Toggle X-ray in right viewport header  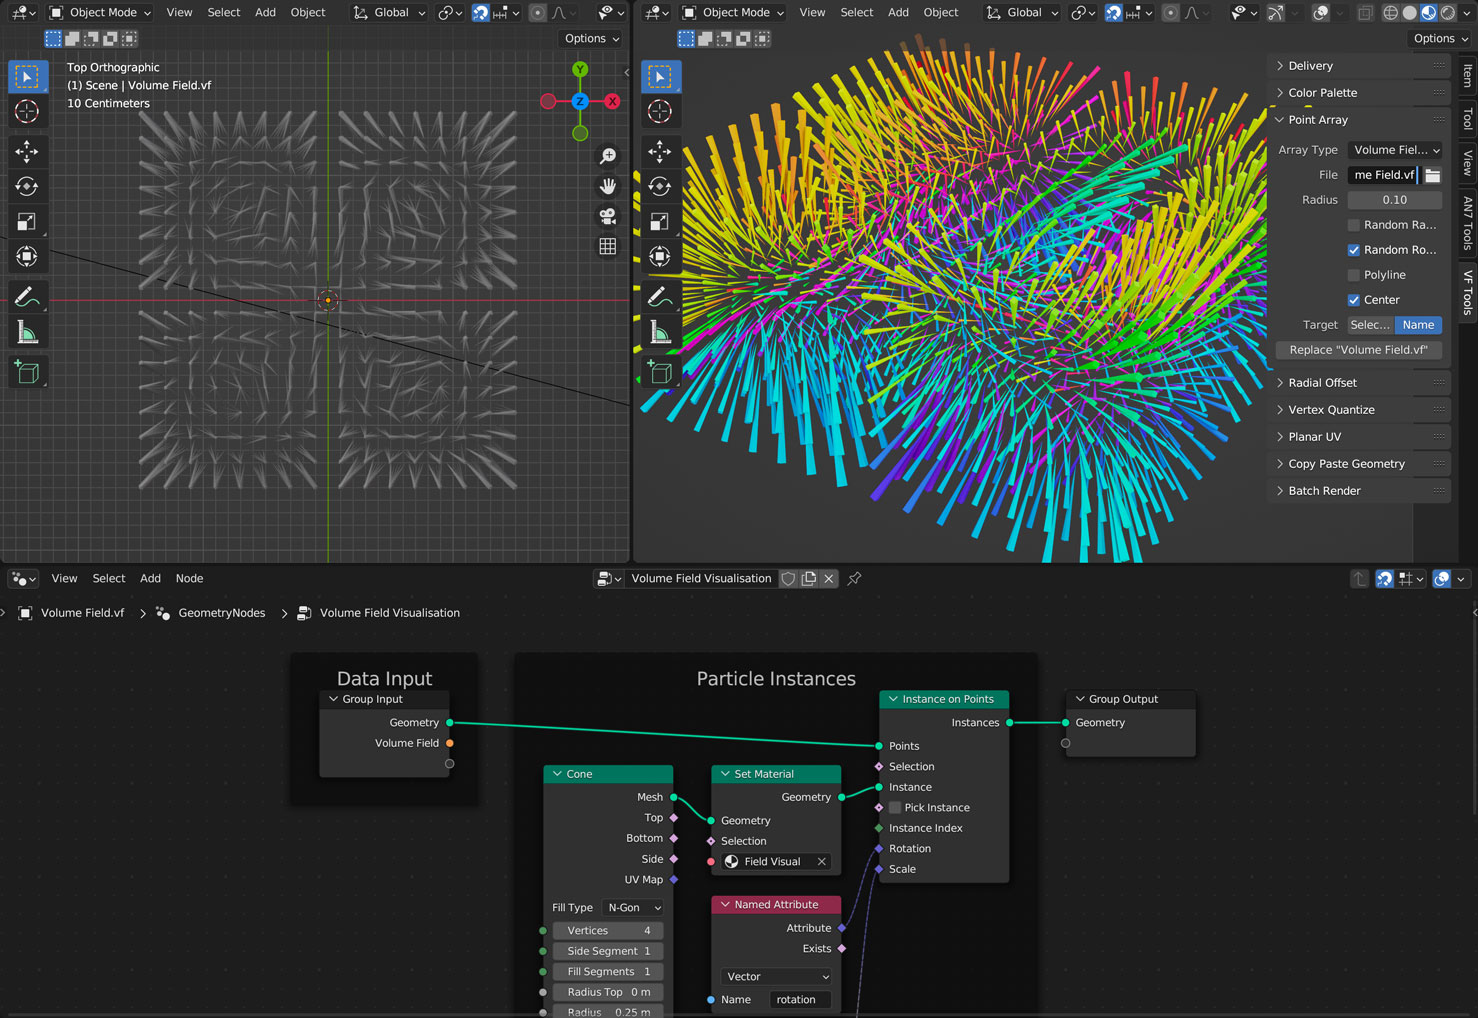(1366, 13)
